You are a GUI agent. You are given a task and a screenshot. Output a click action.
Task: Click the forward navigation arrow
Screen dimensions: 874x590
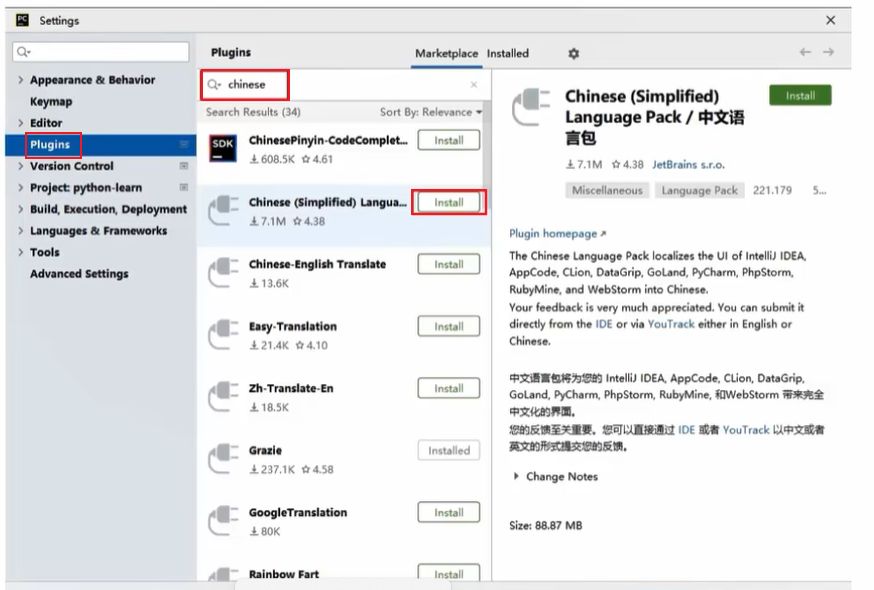coord(828,53)
